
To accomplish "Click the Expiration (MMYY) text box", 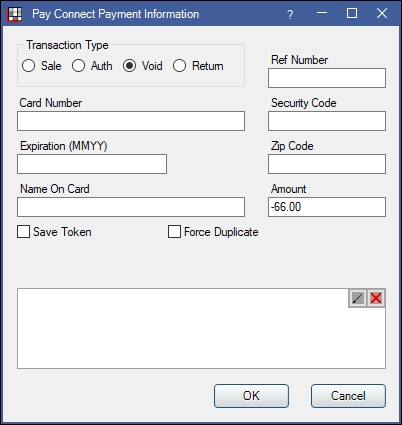I will [92, 164].
